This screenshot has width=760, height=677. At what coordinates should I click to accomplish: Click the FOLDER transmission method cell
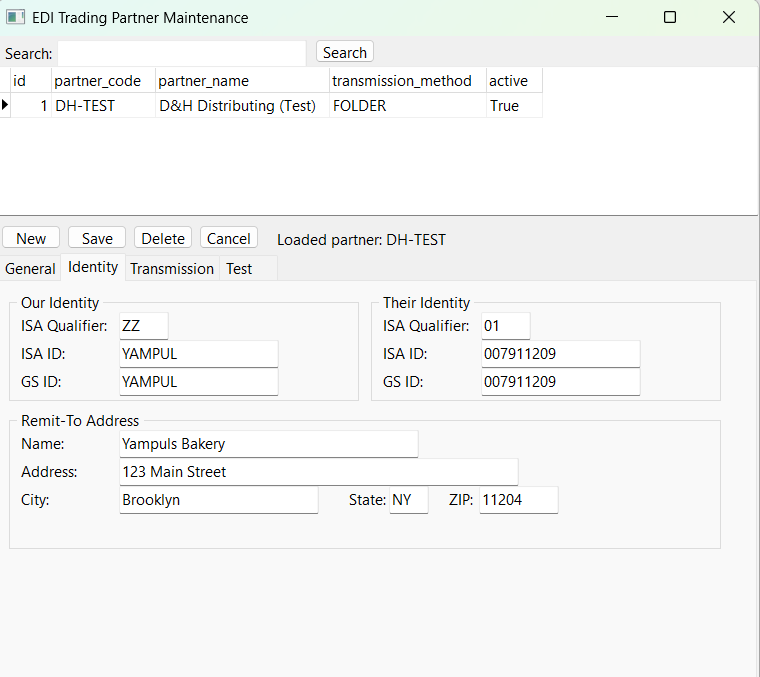408,105
